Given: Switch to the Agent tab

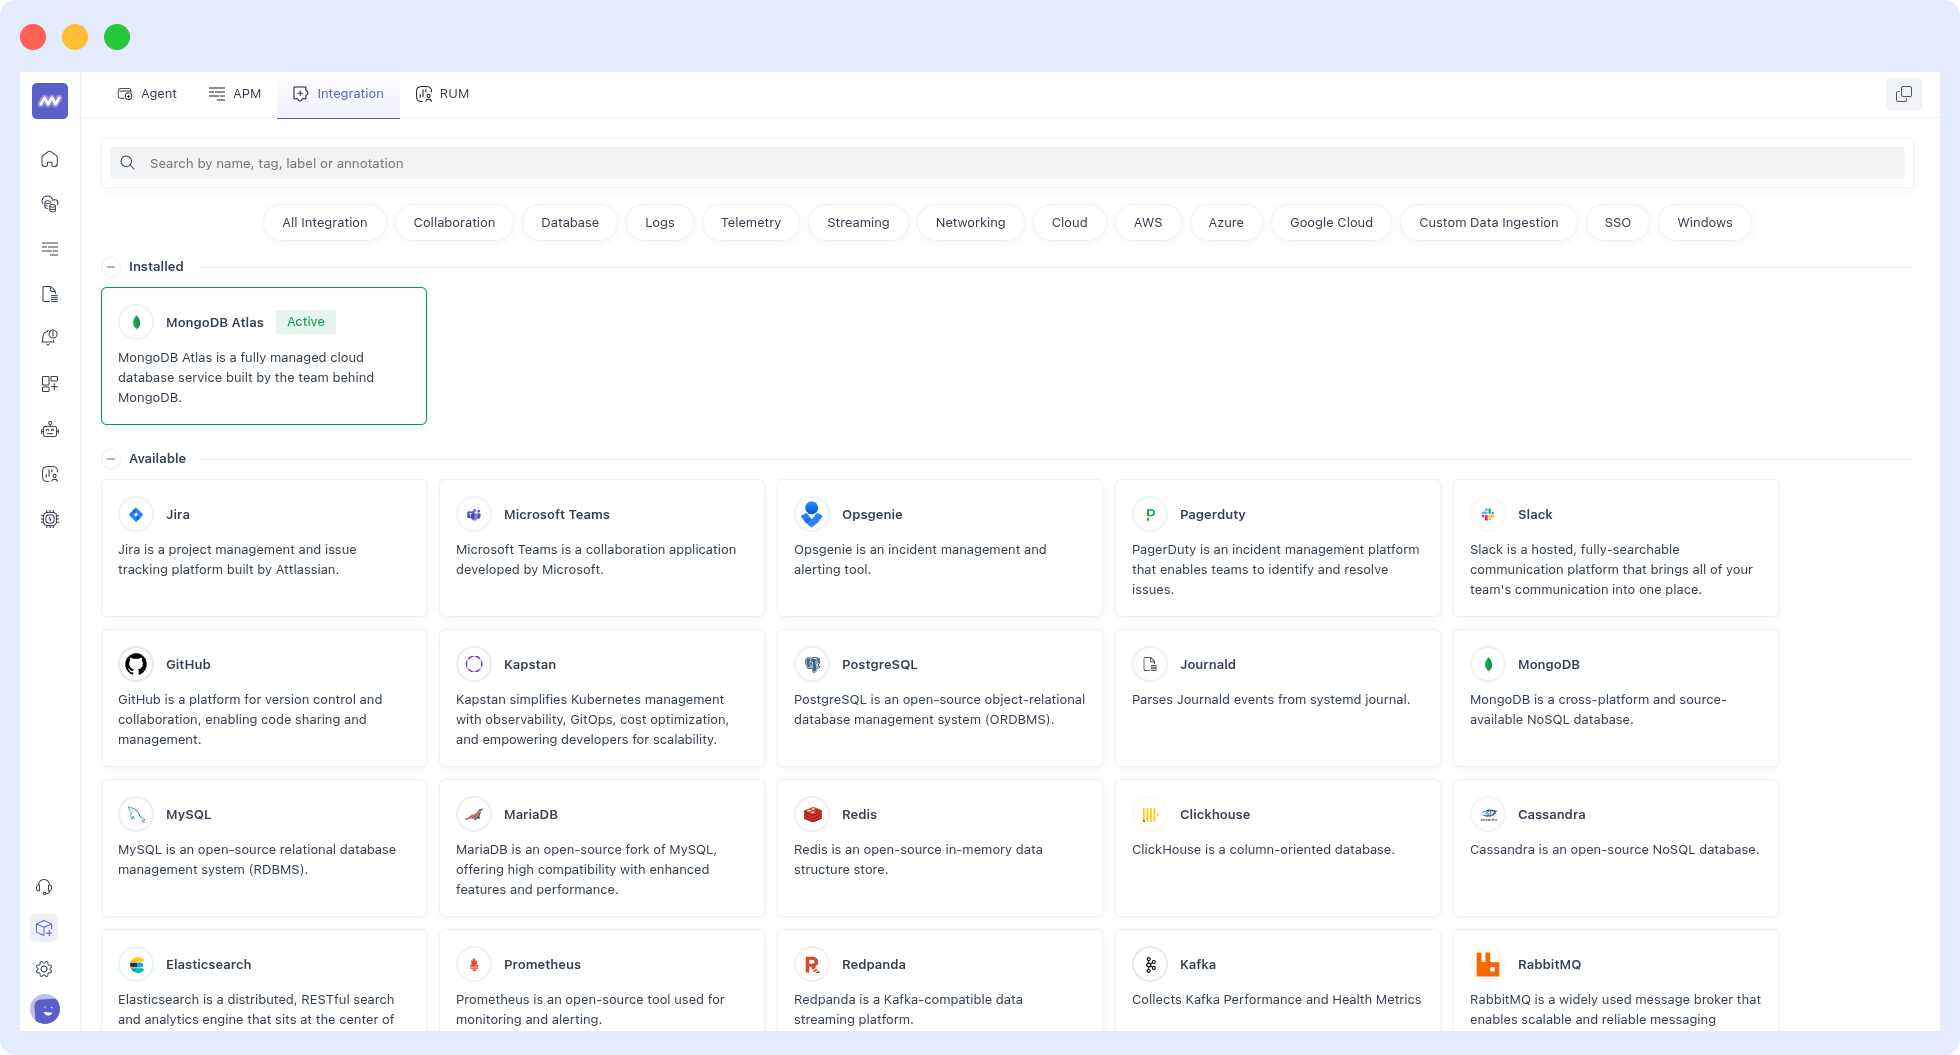Looking at the screenshot, I should [x=146, y=93].
